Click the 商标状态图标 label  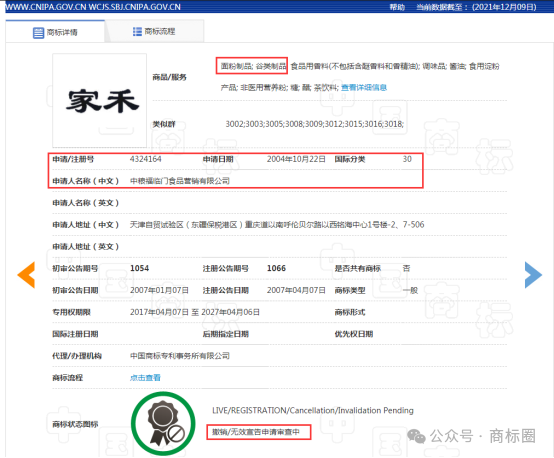tap(75, 424)
